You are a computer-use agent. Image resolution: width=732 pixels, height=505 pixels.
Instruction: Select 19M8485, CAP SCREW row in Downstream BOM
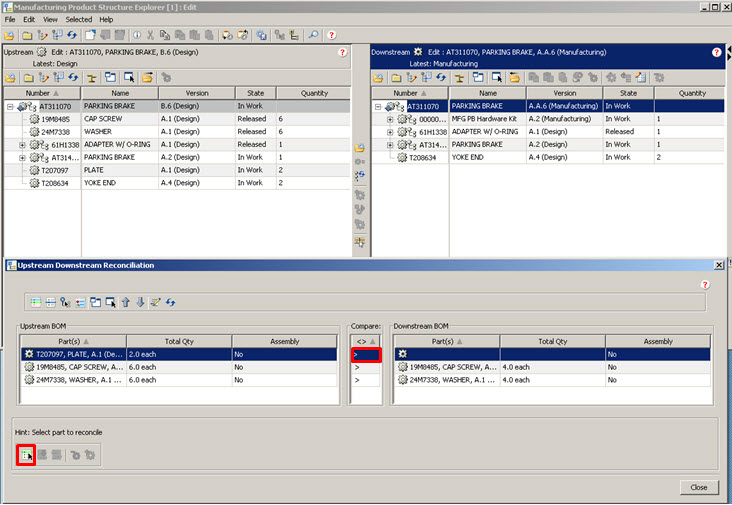click(553, 367)
